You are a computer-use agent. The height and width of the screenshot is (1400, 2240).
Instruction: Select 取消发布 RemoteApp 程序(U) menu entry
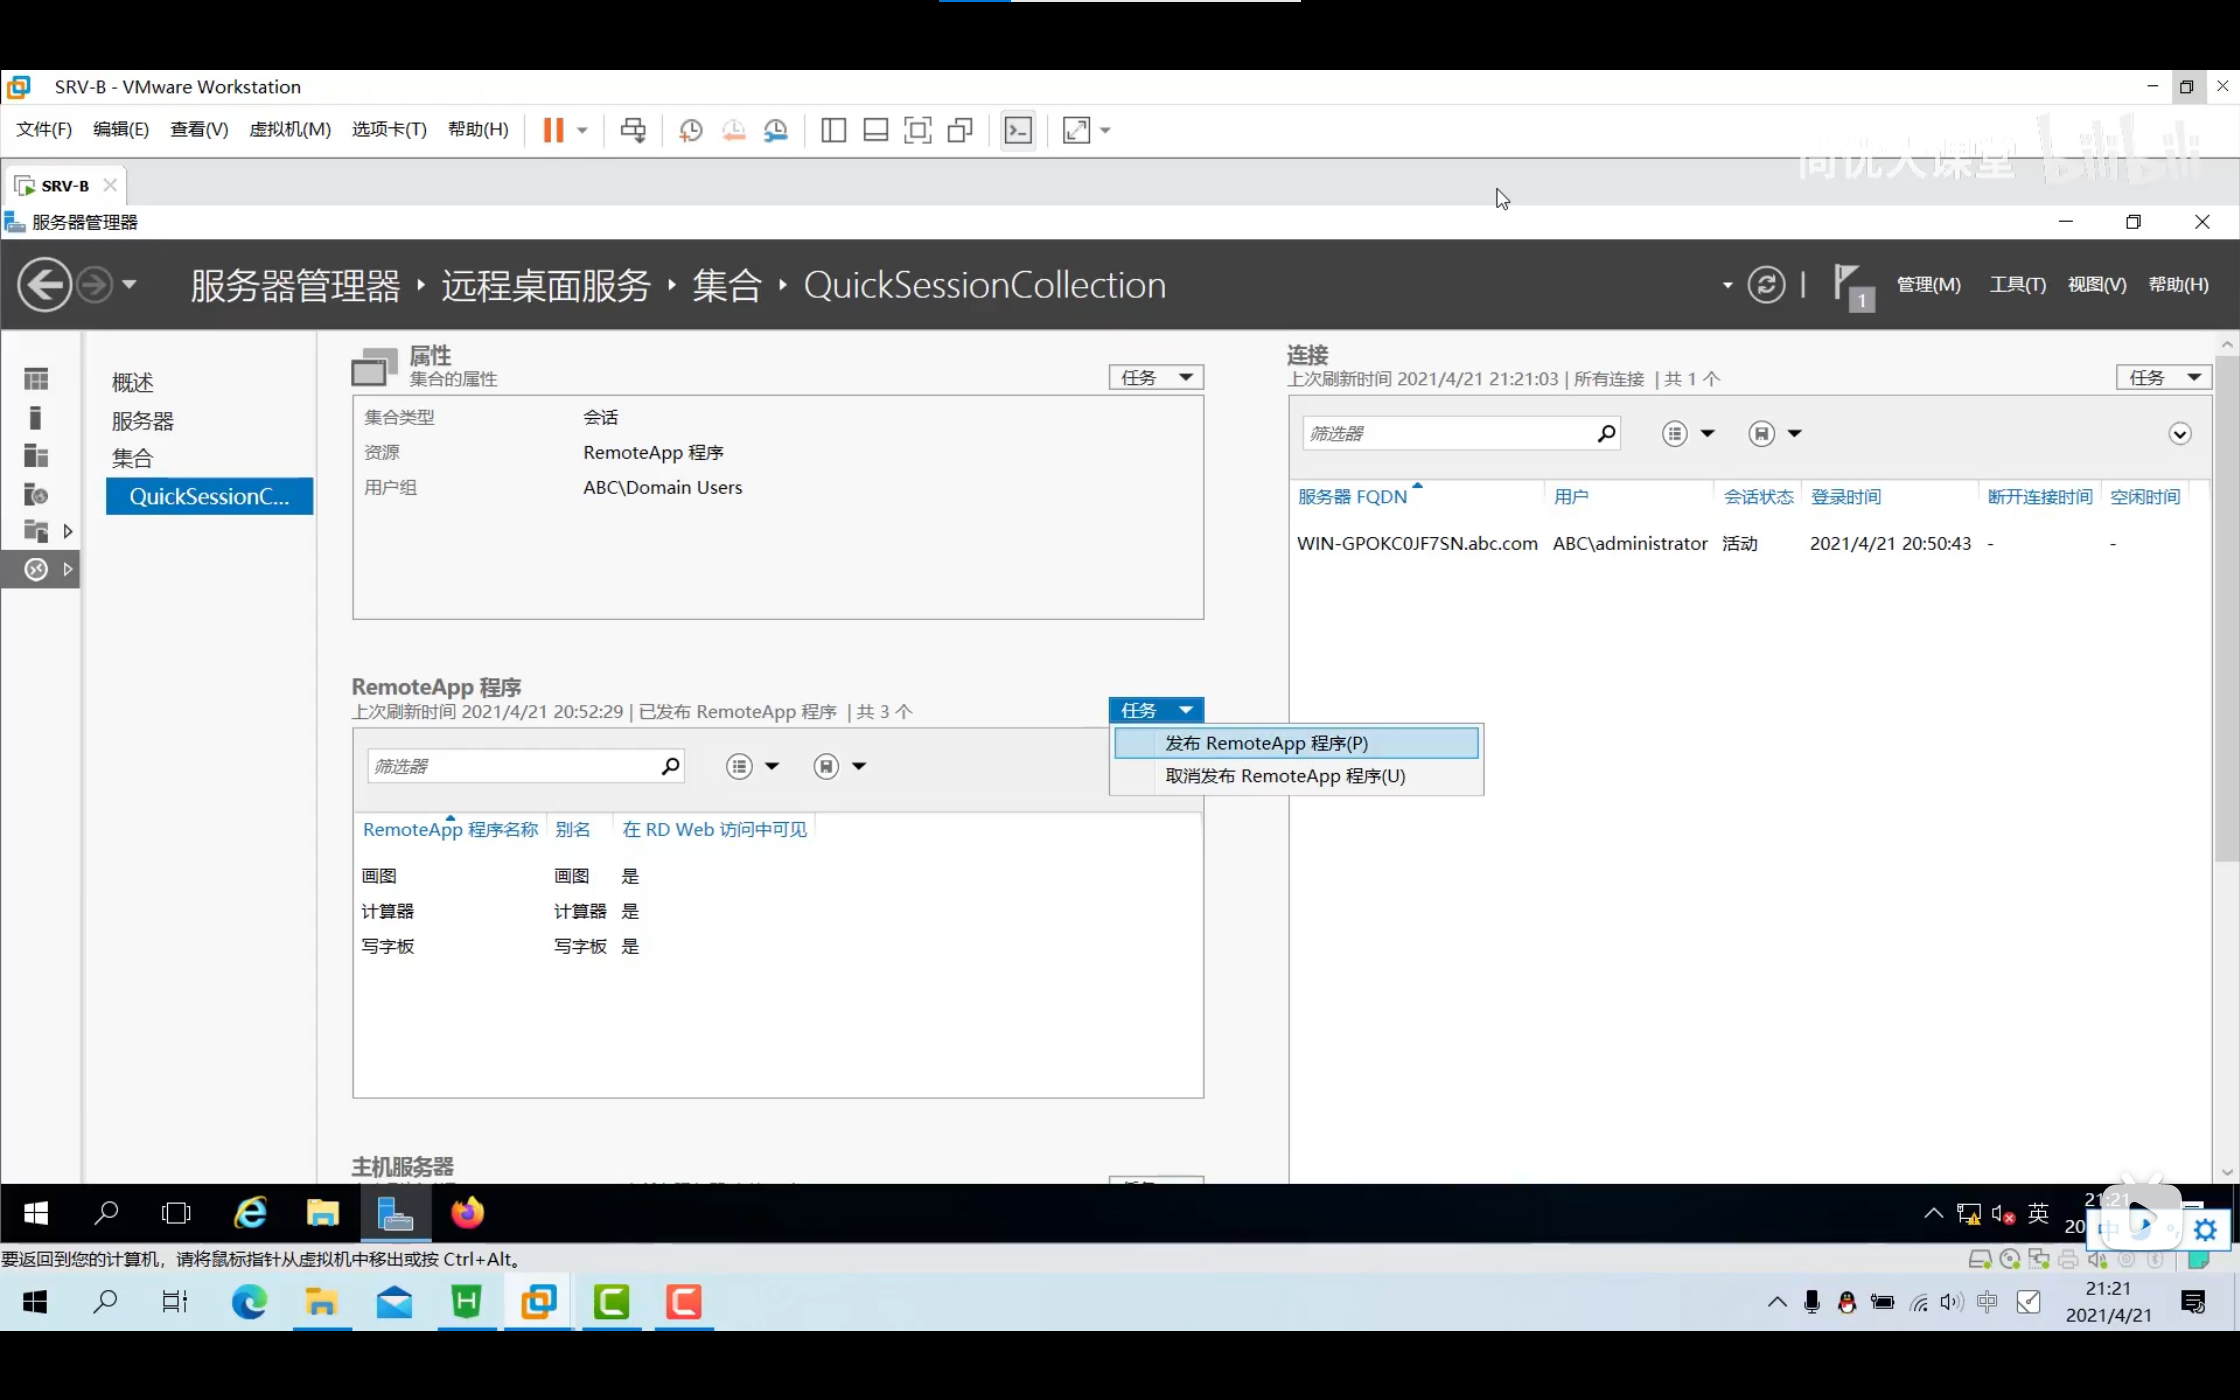tap(1285, 776)
